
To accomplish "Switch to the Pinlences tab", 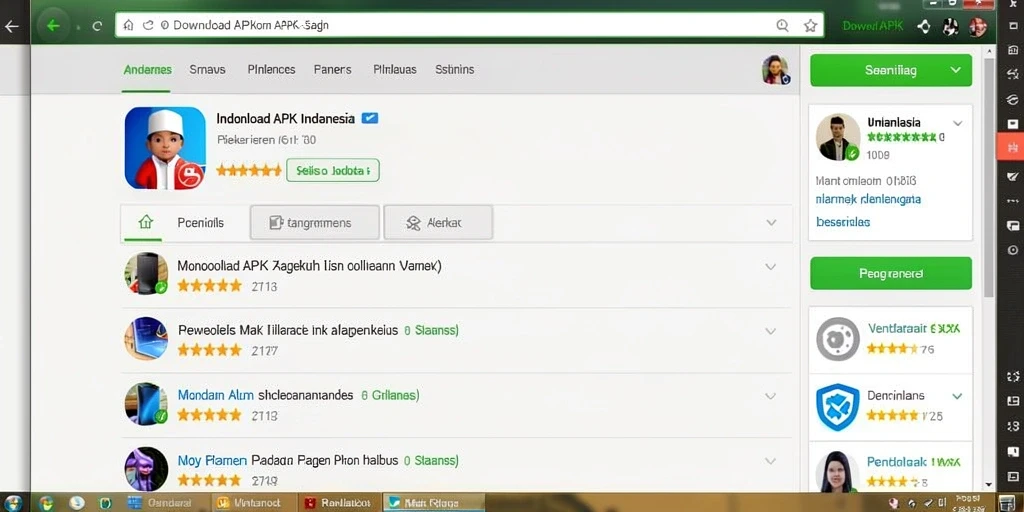I will (x=271, y=69).
